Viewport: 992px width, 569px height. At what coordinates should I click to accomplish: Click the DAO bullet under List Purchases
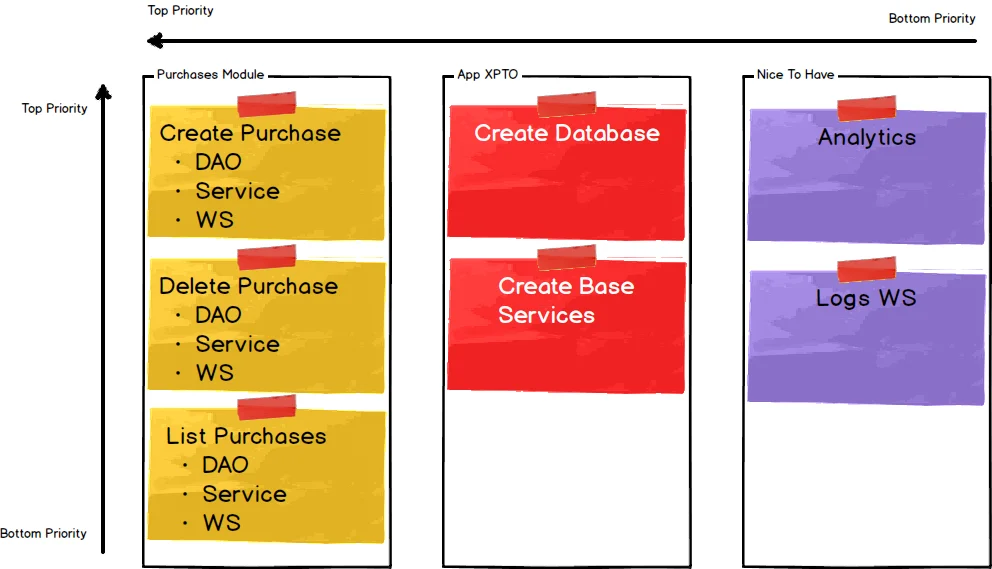(x=225, y=465)
